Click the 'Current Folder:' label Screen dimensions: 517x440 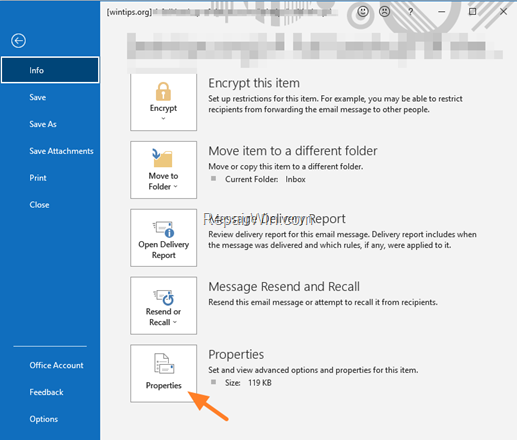[252, 179]
